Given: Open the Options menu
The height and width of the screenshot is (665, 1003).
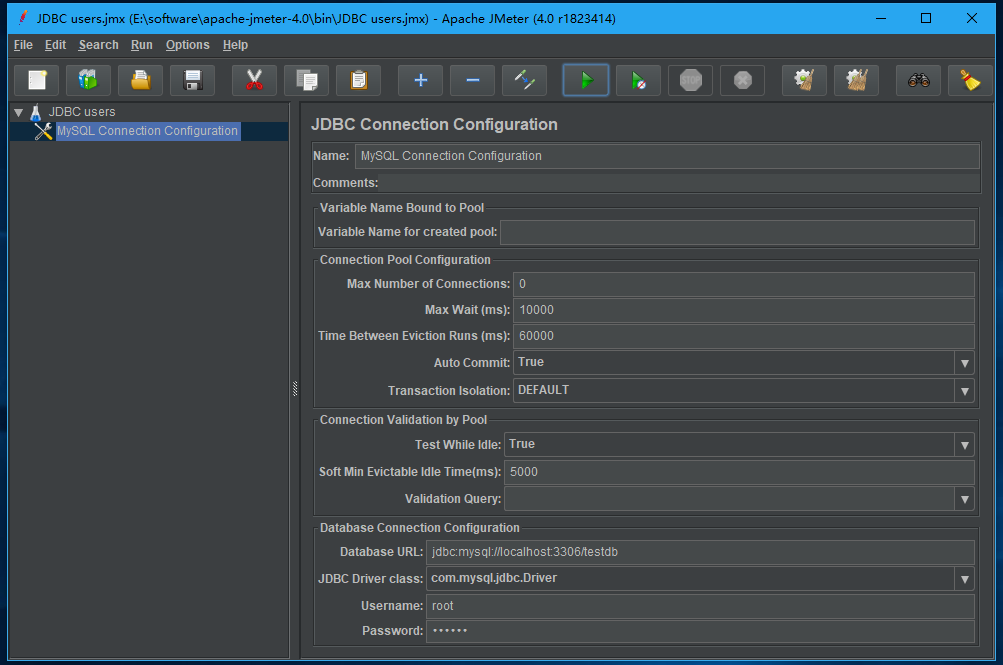Looking at the screenshot, I should (x=187, y=45).
